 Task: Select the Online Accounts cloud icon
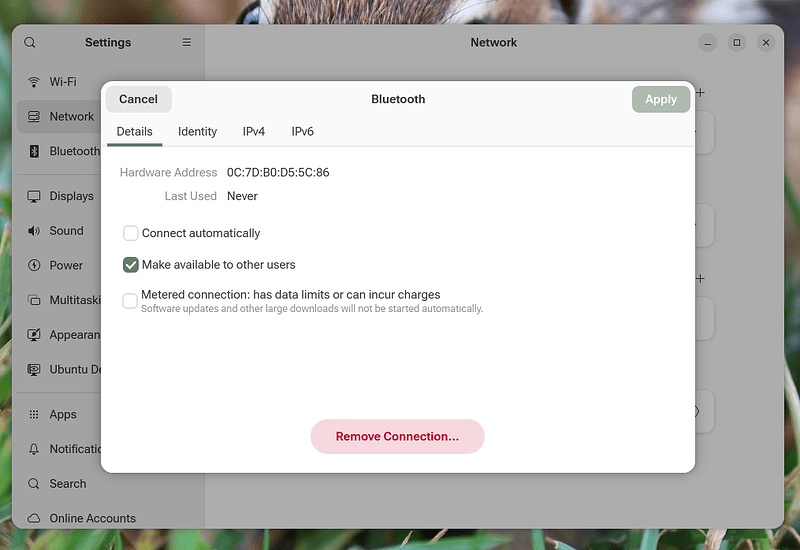(34, 518)
